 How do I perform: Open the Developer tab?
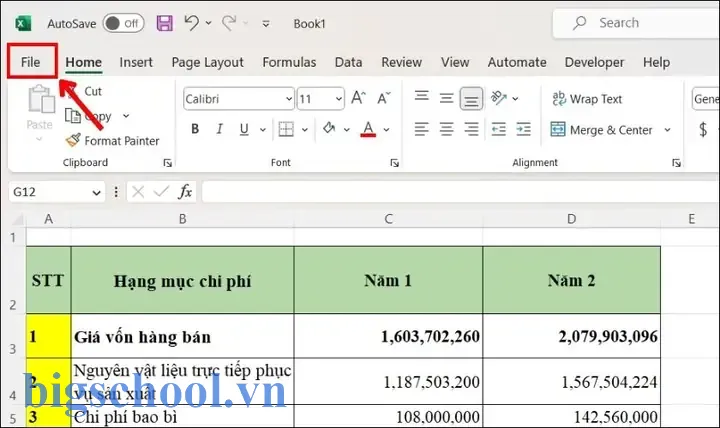click(x=595, y=62)
